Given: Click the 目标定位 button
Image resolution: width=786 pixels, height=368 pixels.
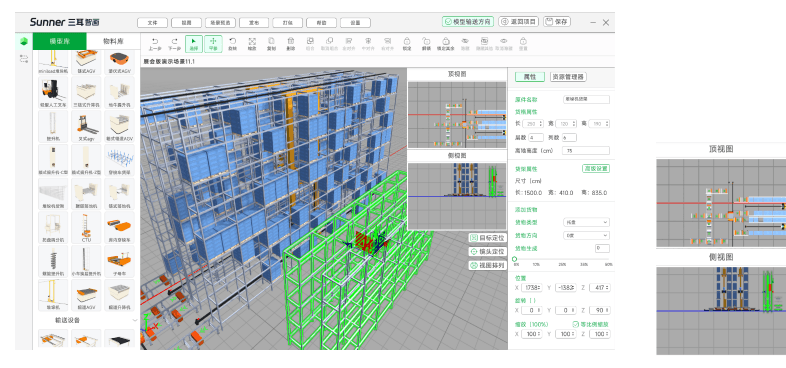Looking at the screenshot, I should click(487, 238).
